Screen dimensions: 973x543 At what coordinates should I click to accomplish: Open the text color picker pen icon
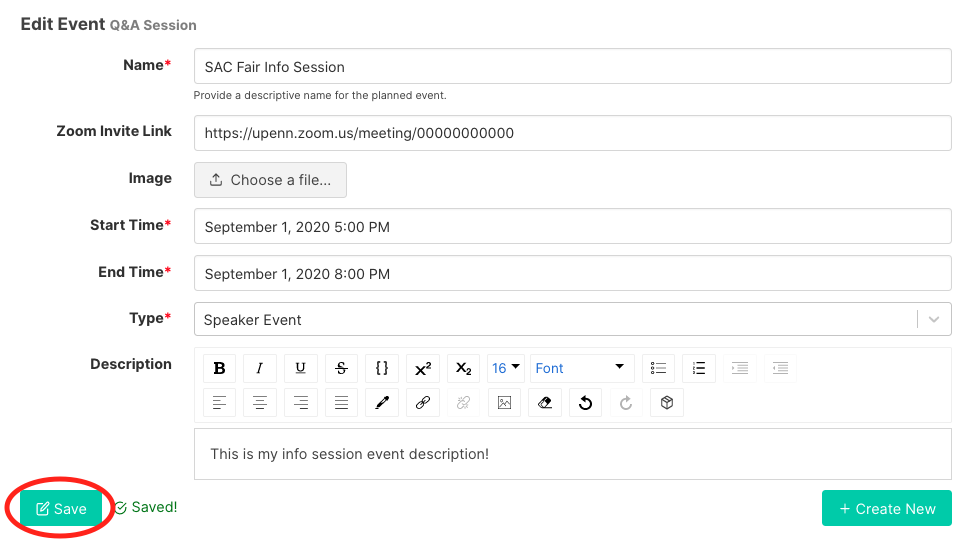[382, 403]
